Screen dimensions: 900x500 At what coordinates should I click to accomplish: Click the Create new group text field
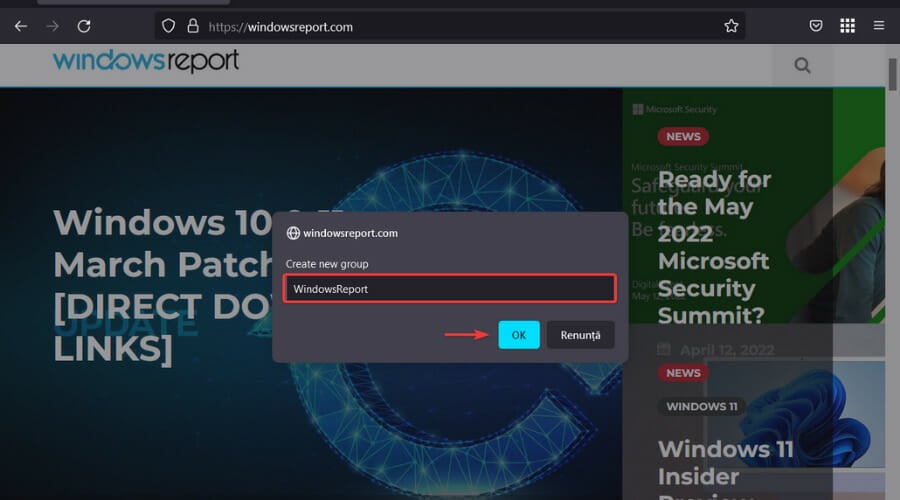(x=449, y=289)
